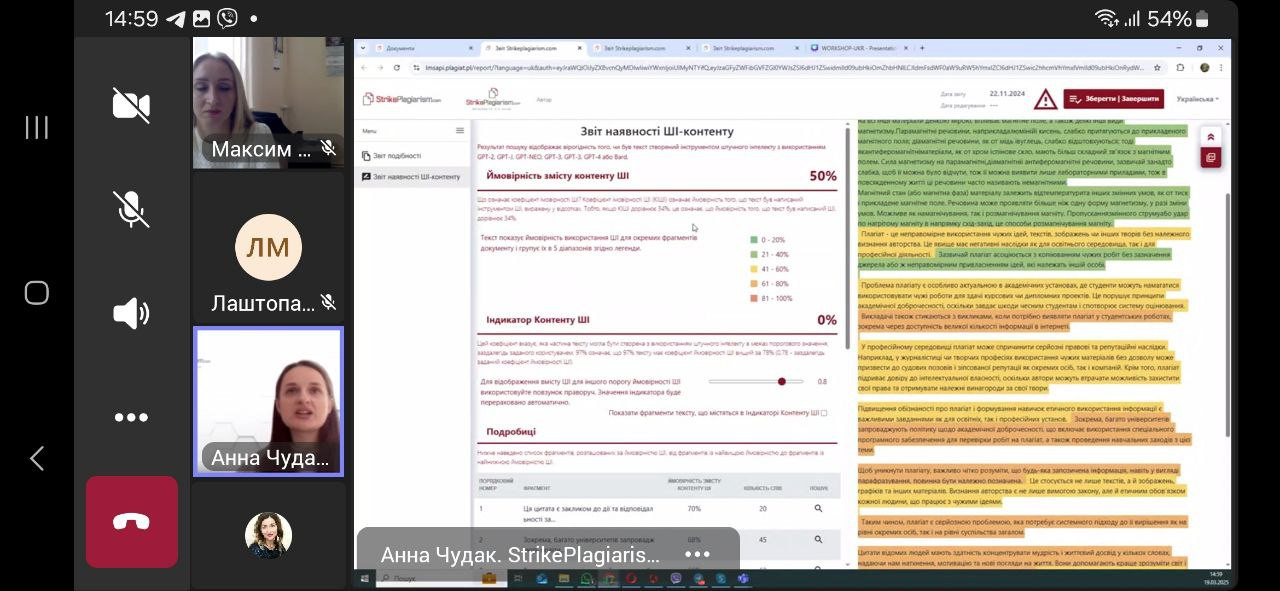Image resolution: width=1280 pixels, height=591 pixels.
Task: Click the Windows Start button in shared screen
Action: tap(365, 578)
